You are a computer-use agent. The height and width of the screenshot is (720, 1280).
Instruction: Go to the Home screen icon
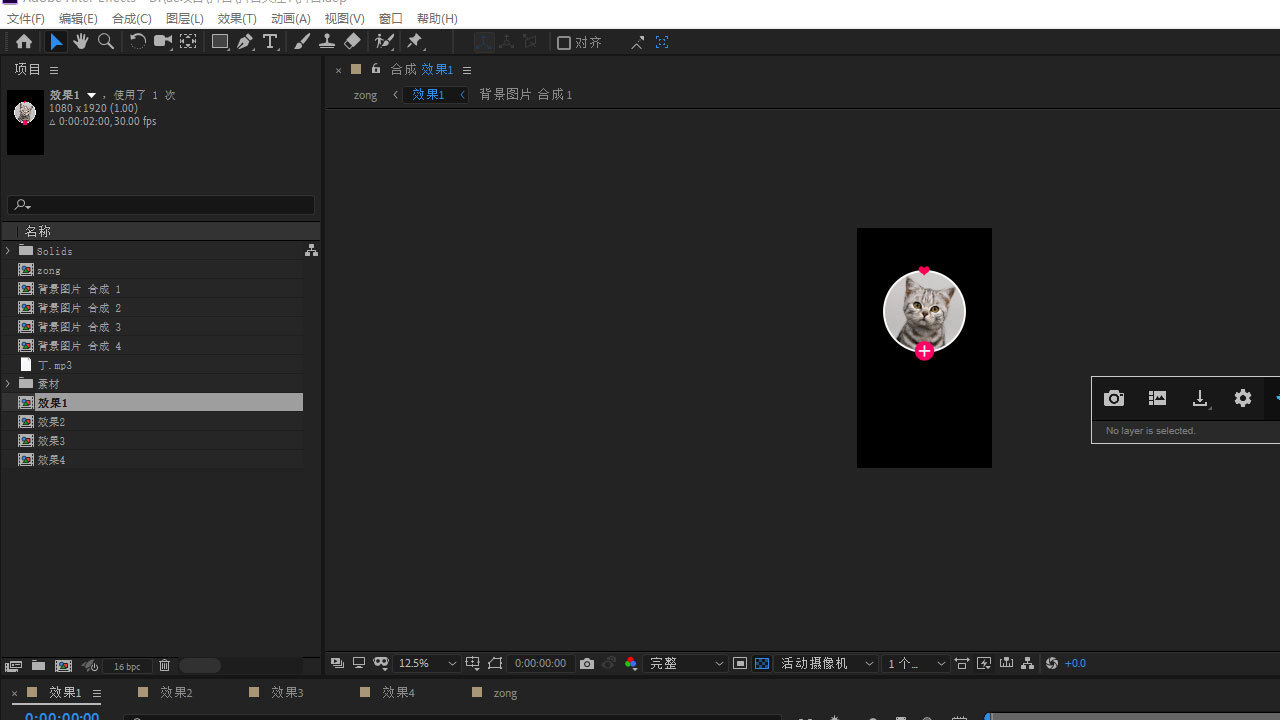point(24,42)
